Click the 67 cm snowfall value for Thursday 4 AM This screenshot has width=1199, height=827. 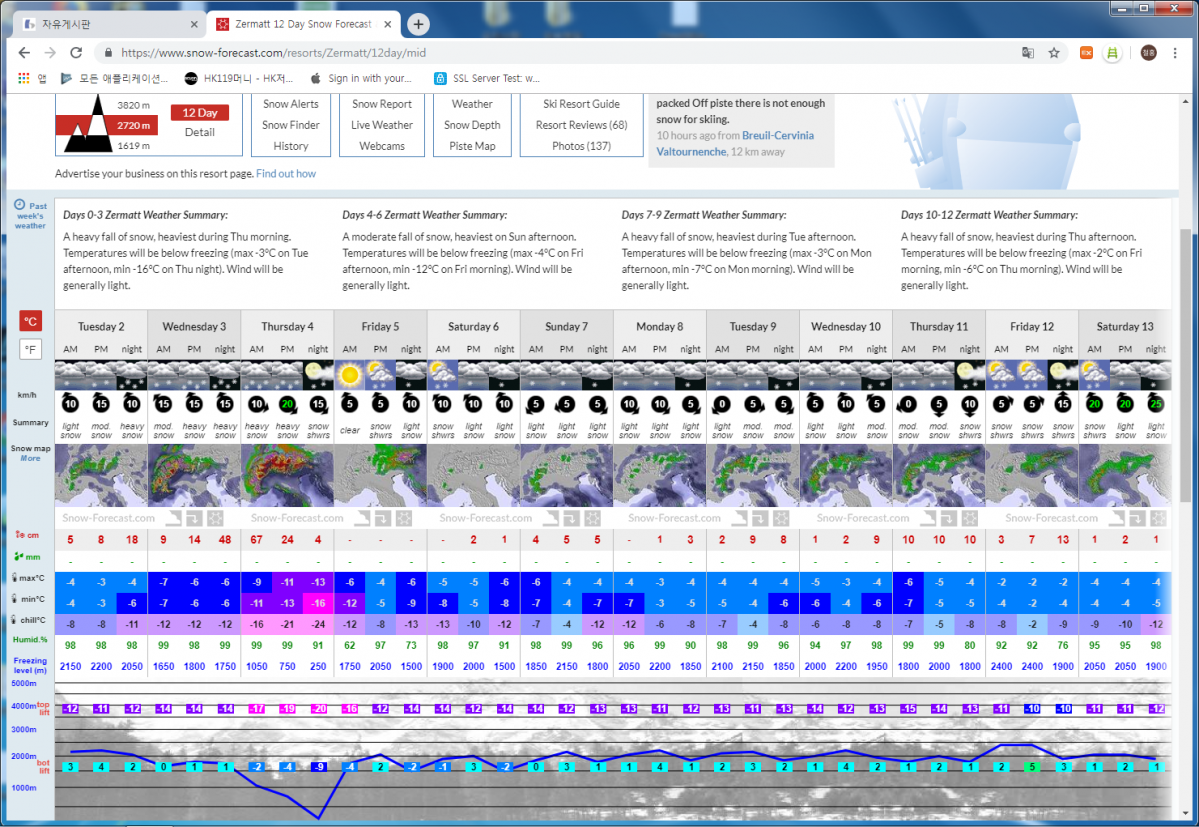(x=256, y=540)
